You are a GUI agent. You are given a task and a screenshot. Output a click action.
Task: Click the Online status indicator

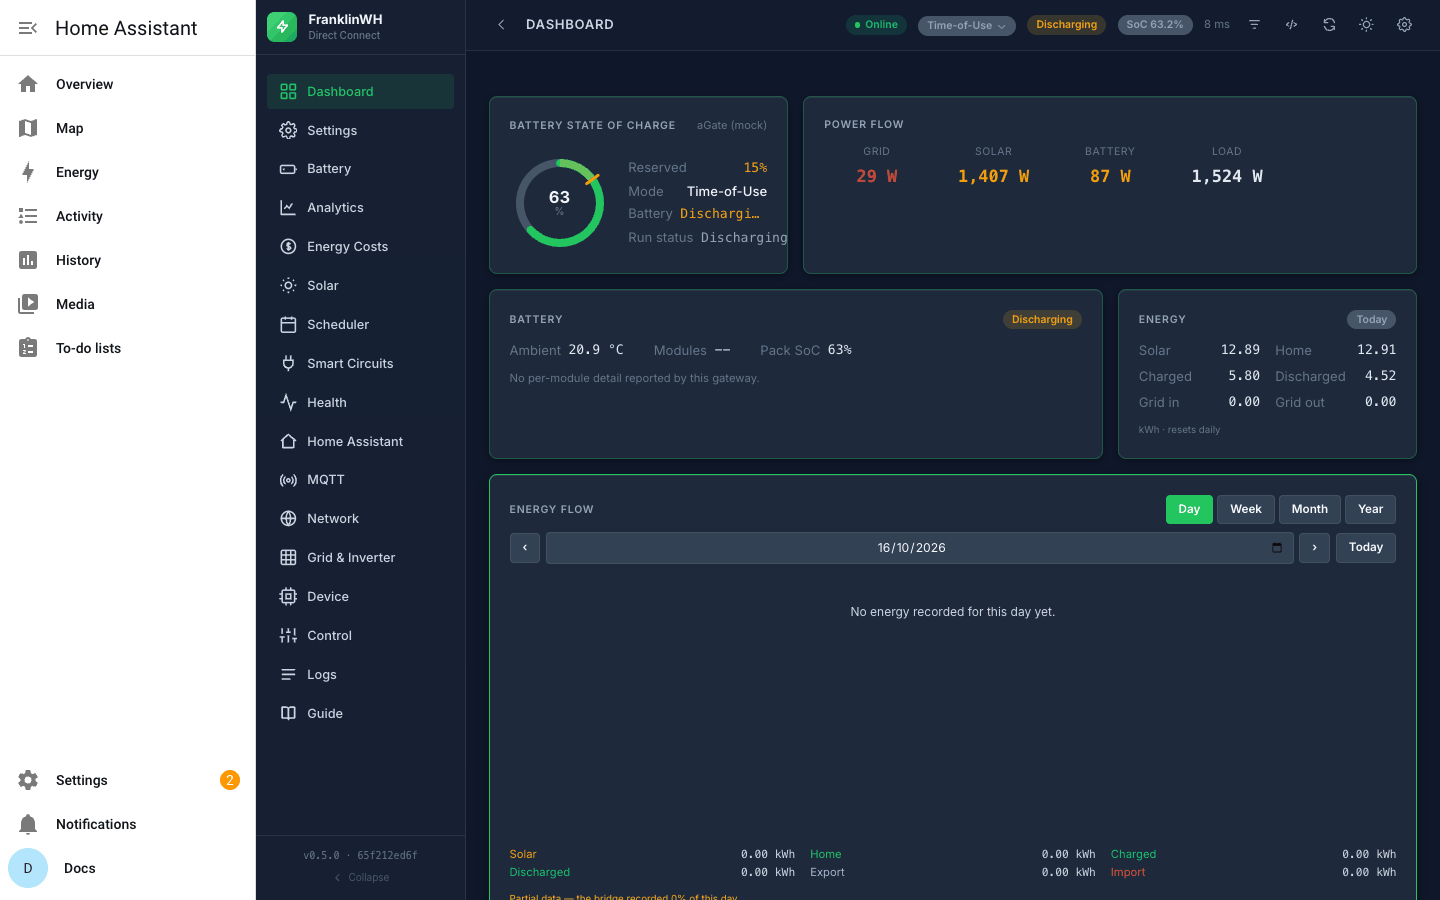point(876,25)
